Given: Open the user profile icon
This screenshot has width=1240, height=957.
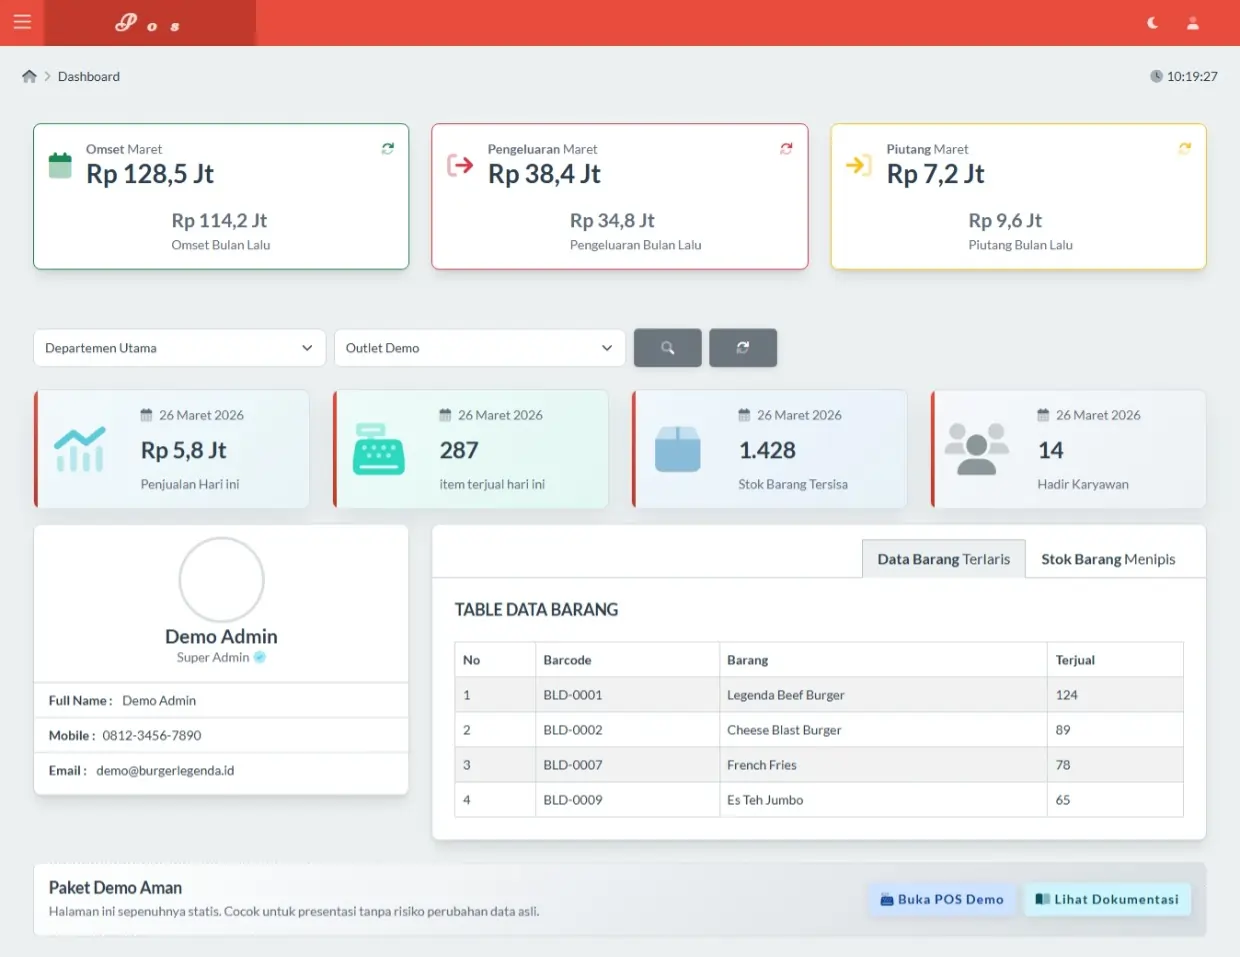Looking at the screenshot, I should pyautogui.click(x=1193, y=23).
